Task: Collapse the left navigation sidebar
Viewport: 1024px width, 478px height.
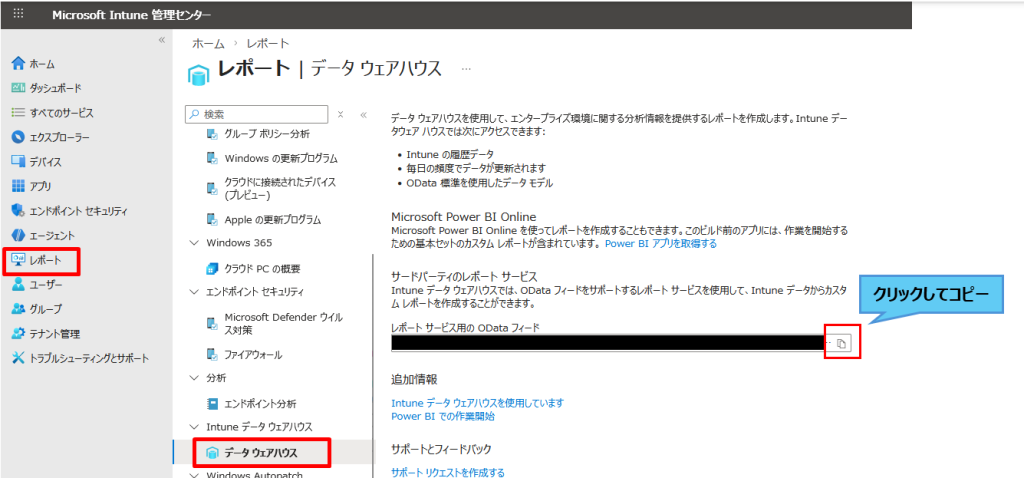Action: point(162,40)
